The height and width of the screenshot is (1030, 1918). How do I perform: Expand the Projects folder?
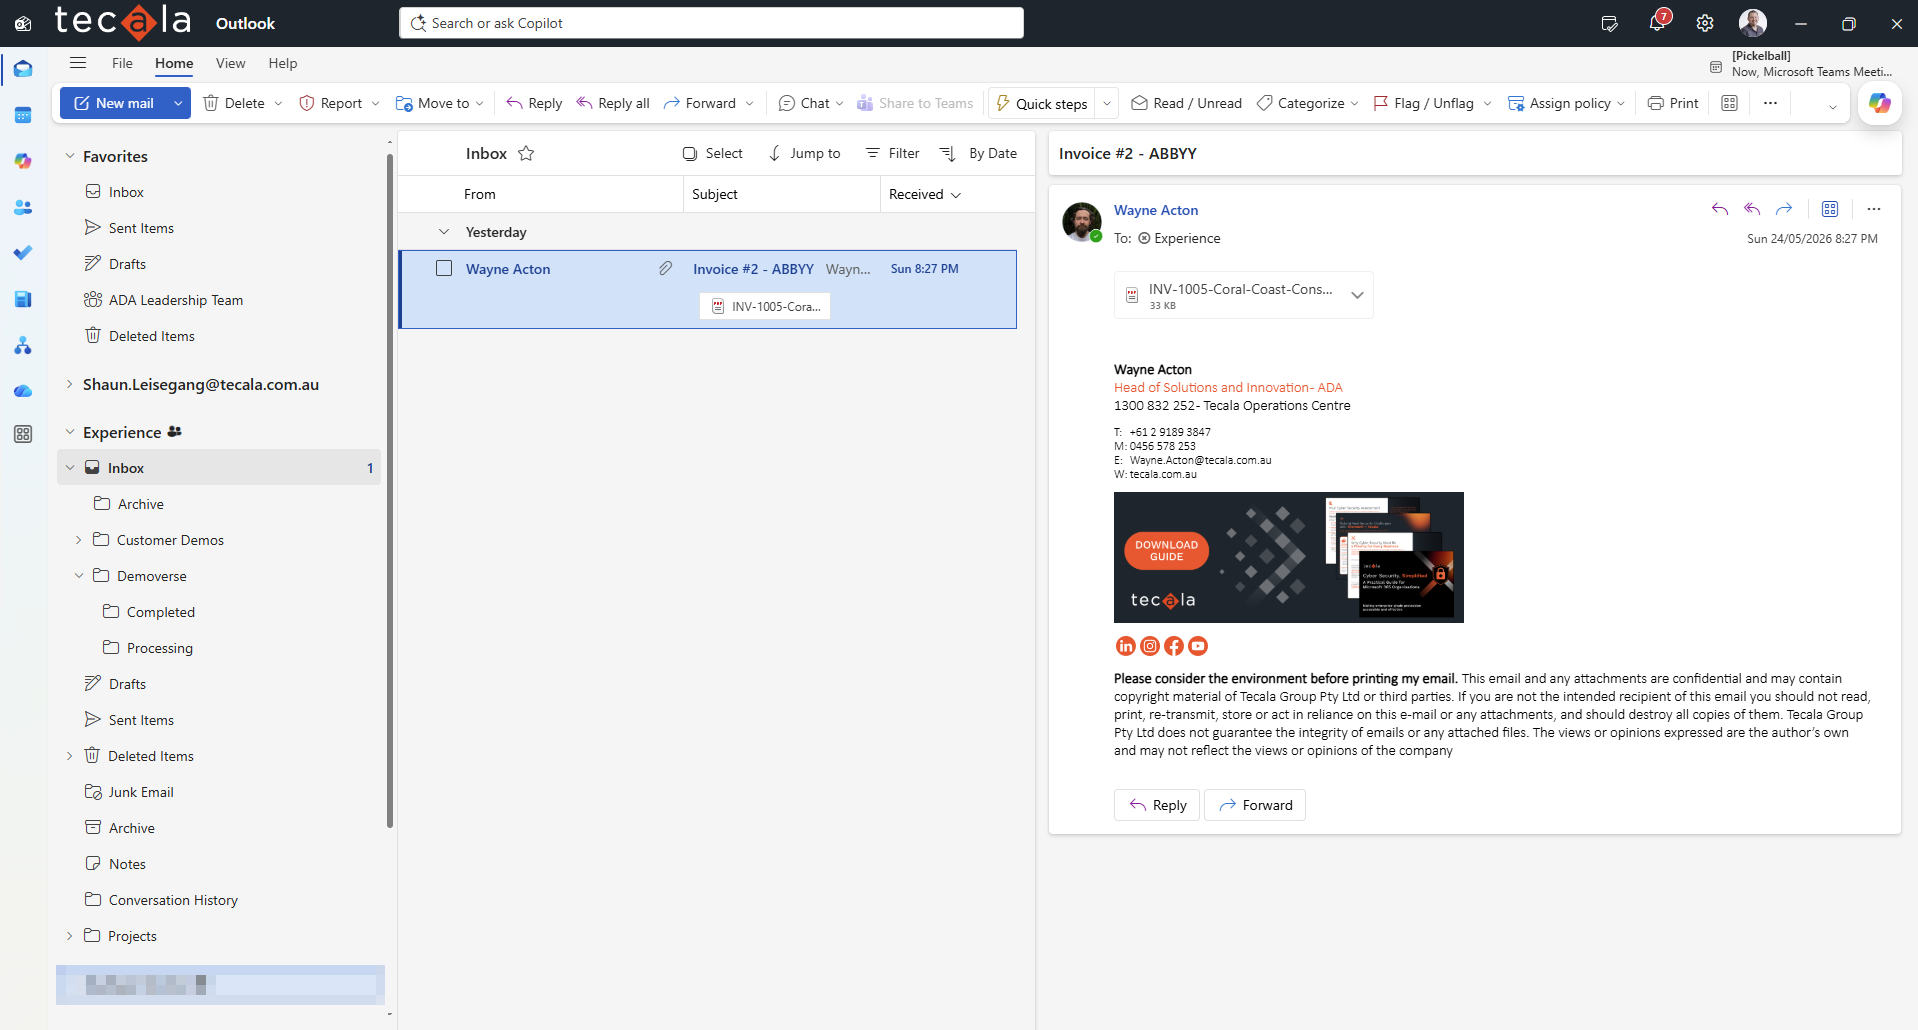coord(70,936)
